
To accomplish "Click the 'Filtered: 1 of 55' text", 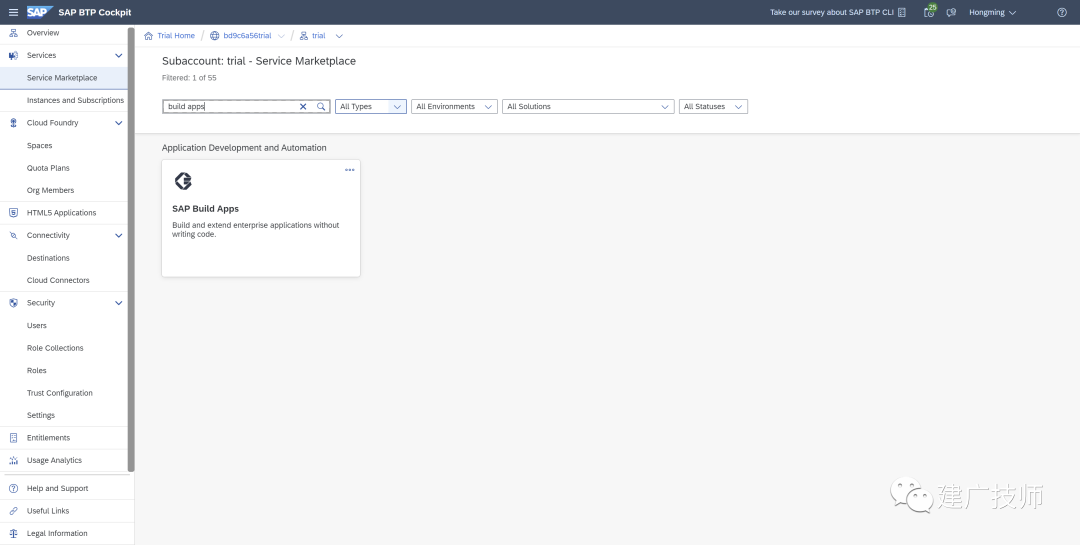I will 189,78.
